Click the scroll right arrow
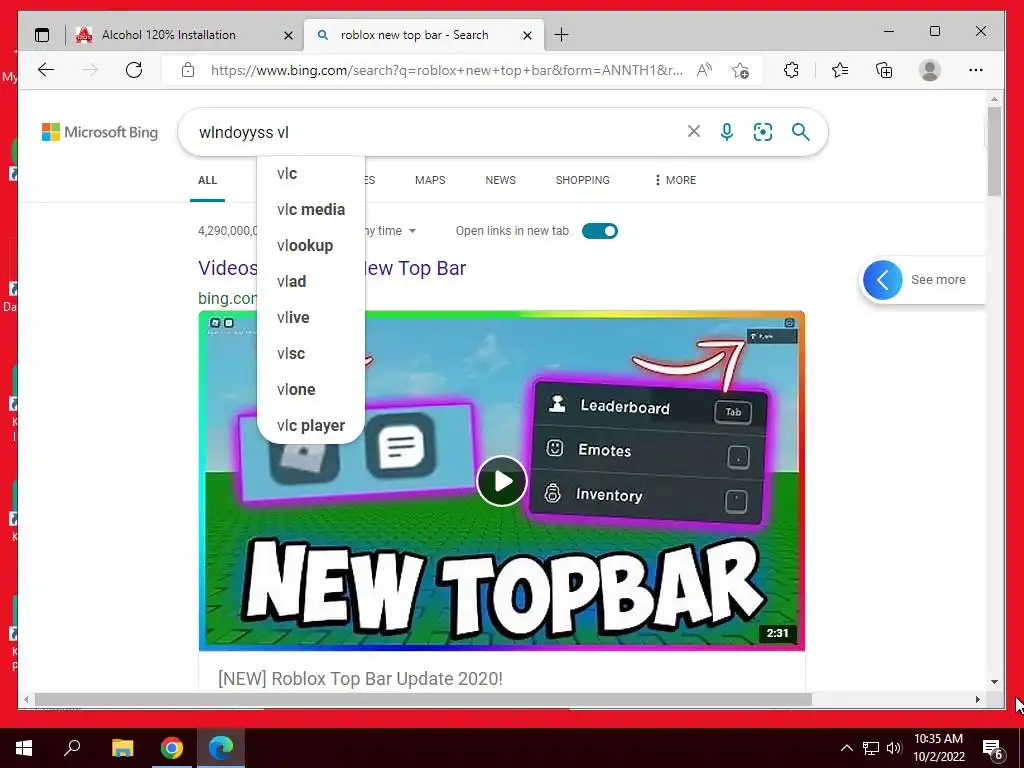This screenshot has width=1024, height=768. (978, 699)
